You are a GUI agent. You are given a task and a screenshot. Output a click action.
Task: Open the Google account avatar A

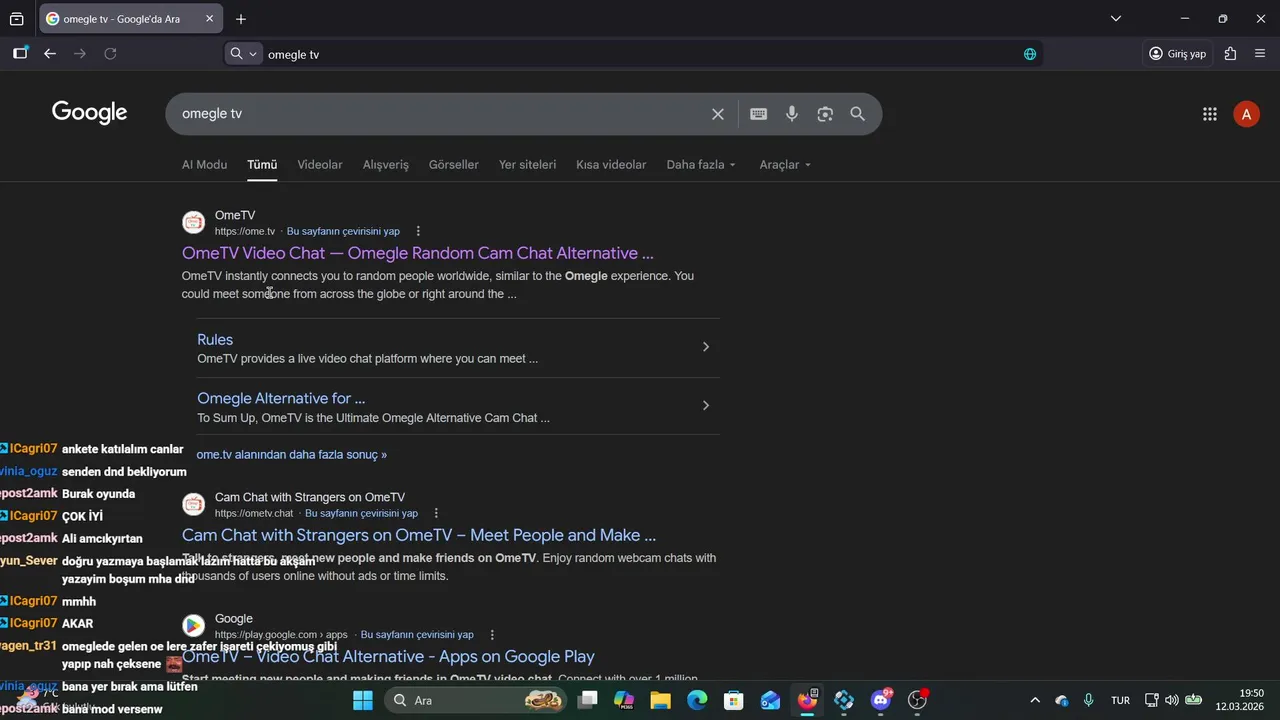[x=1246, y=114]
